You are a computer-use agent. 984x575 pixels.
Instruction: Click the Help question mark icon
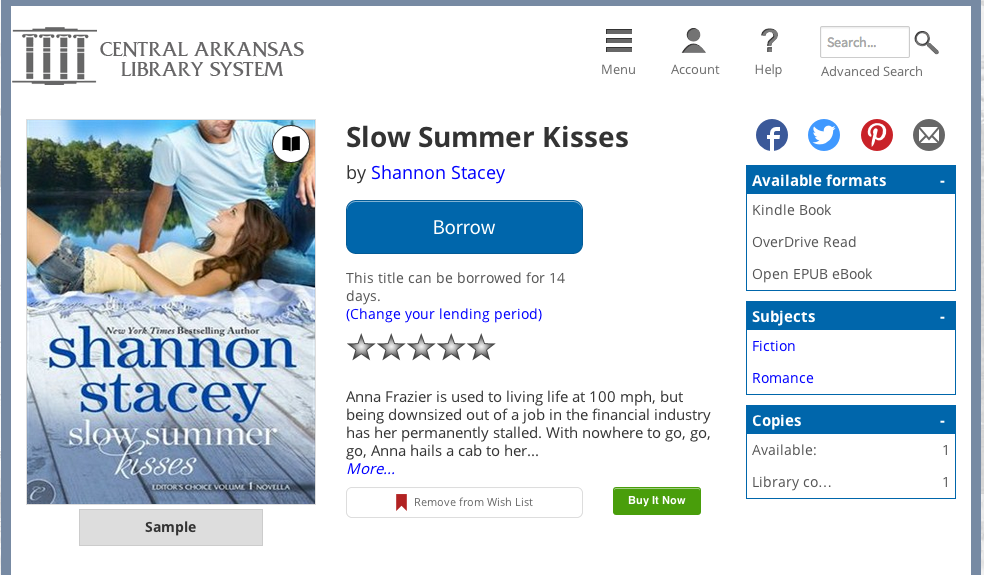click(768, 42)
